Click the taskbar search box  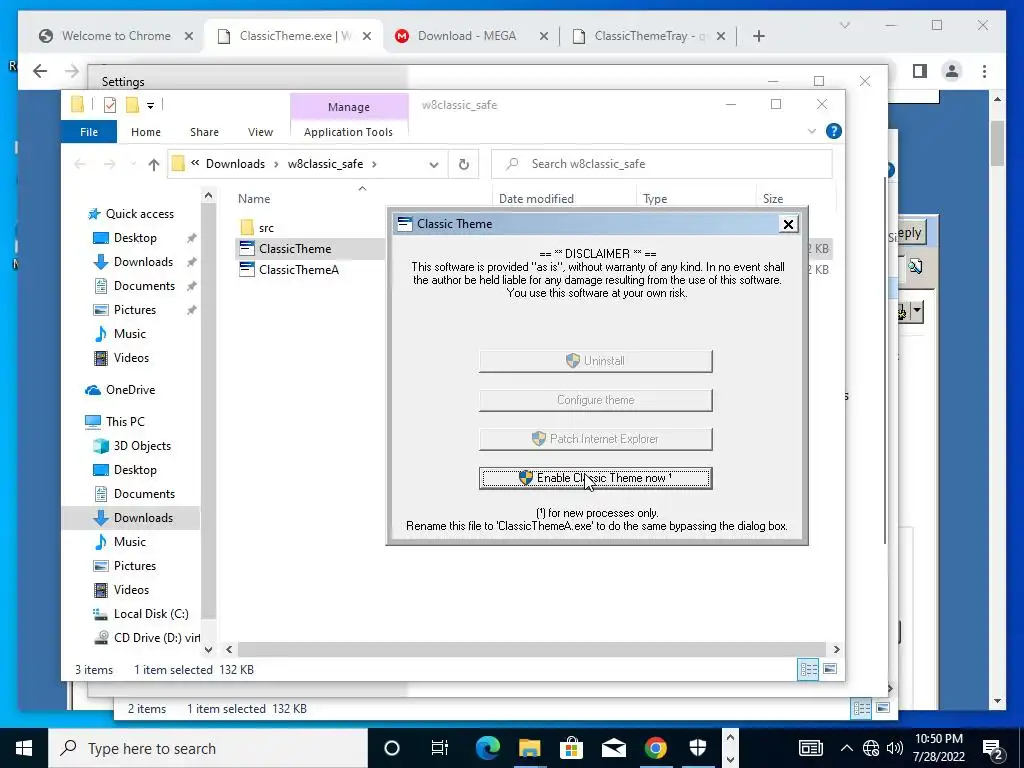click(208, 748)
